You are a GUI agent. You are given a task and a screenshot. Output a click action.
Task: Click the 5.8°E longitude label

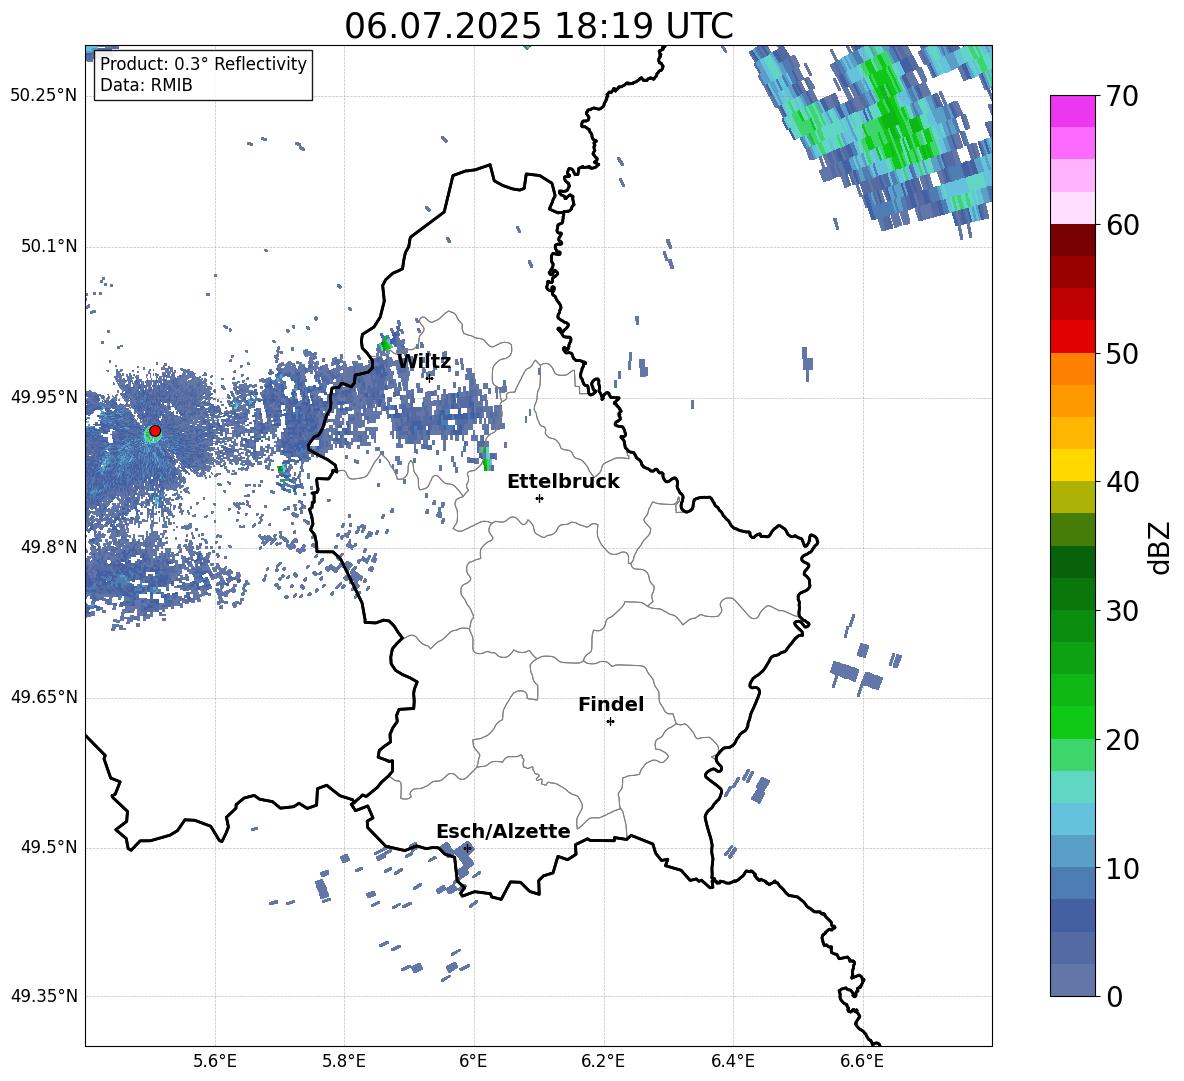click(x=344, y=1062)
